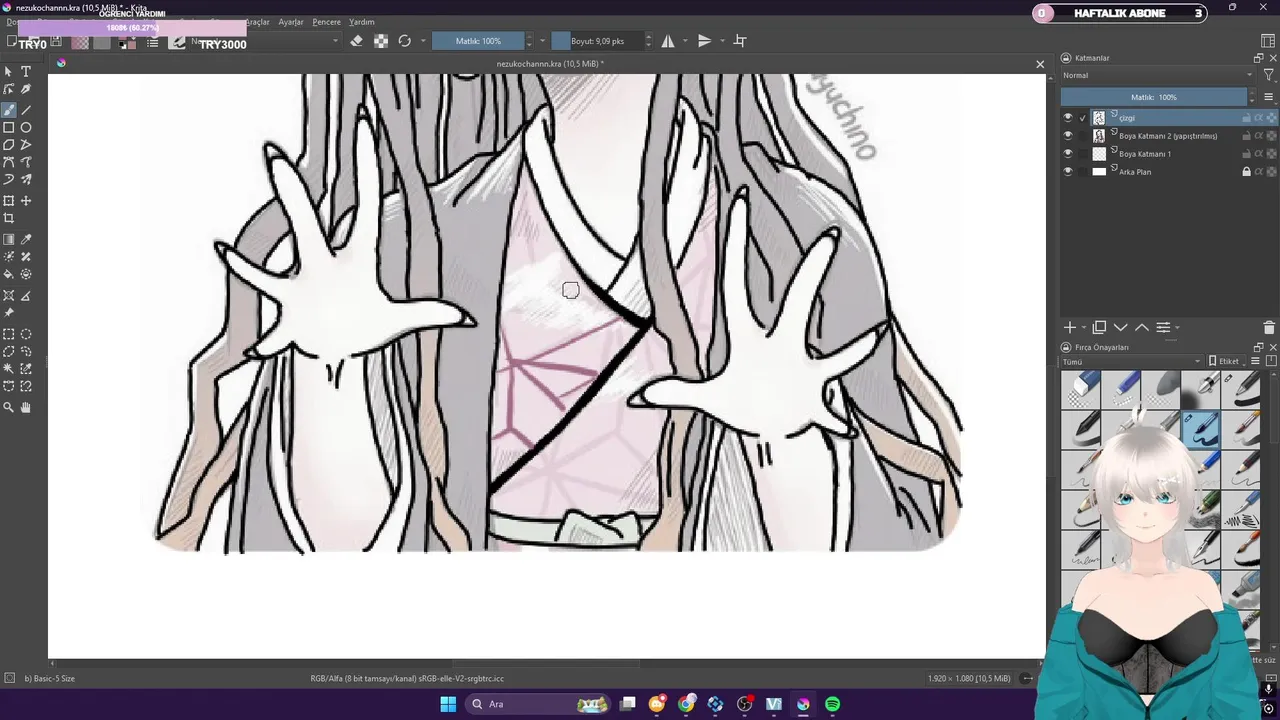The image size is (1280, 720).
Task: Select the Zoom magnifier tool
Action: (9, 408)
